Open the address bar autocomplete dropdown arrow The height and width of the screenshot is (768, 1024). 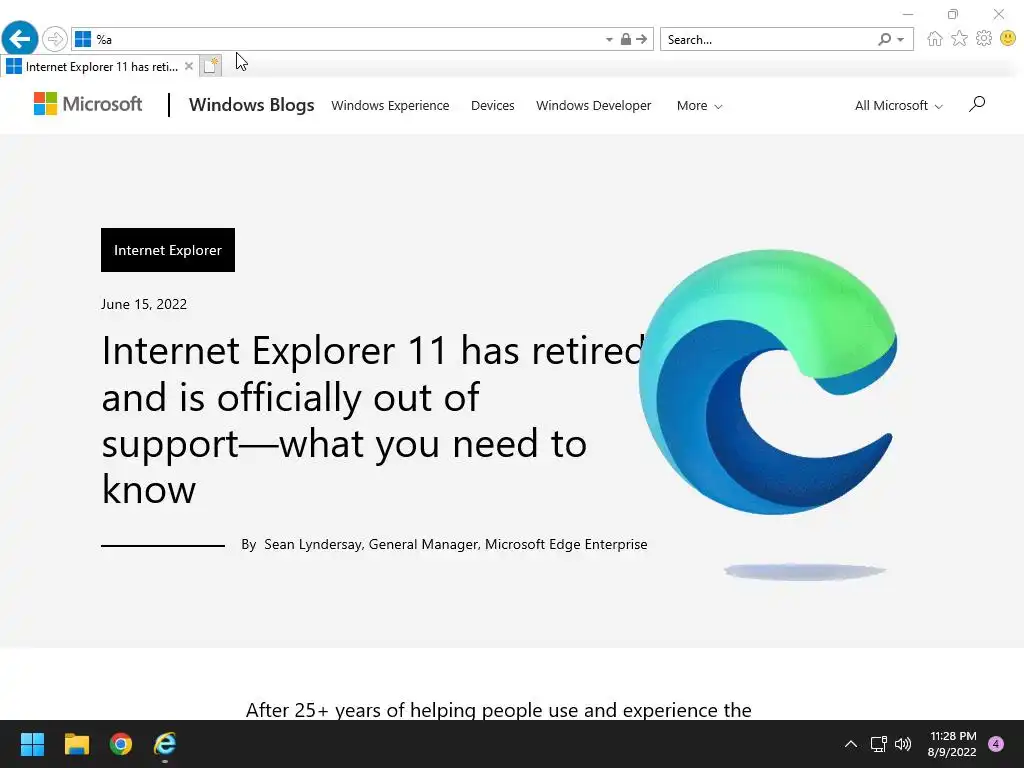(609, 40)
